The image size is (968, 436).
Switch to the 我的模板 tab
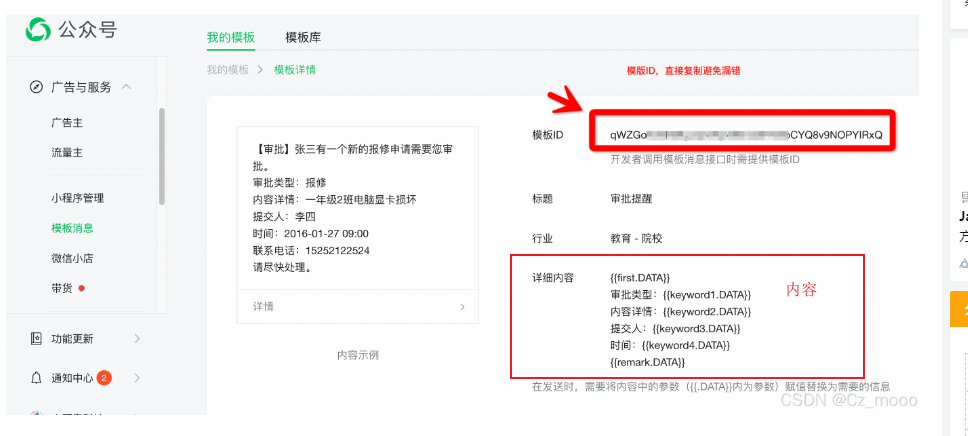[x=230, y=37]
